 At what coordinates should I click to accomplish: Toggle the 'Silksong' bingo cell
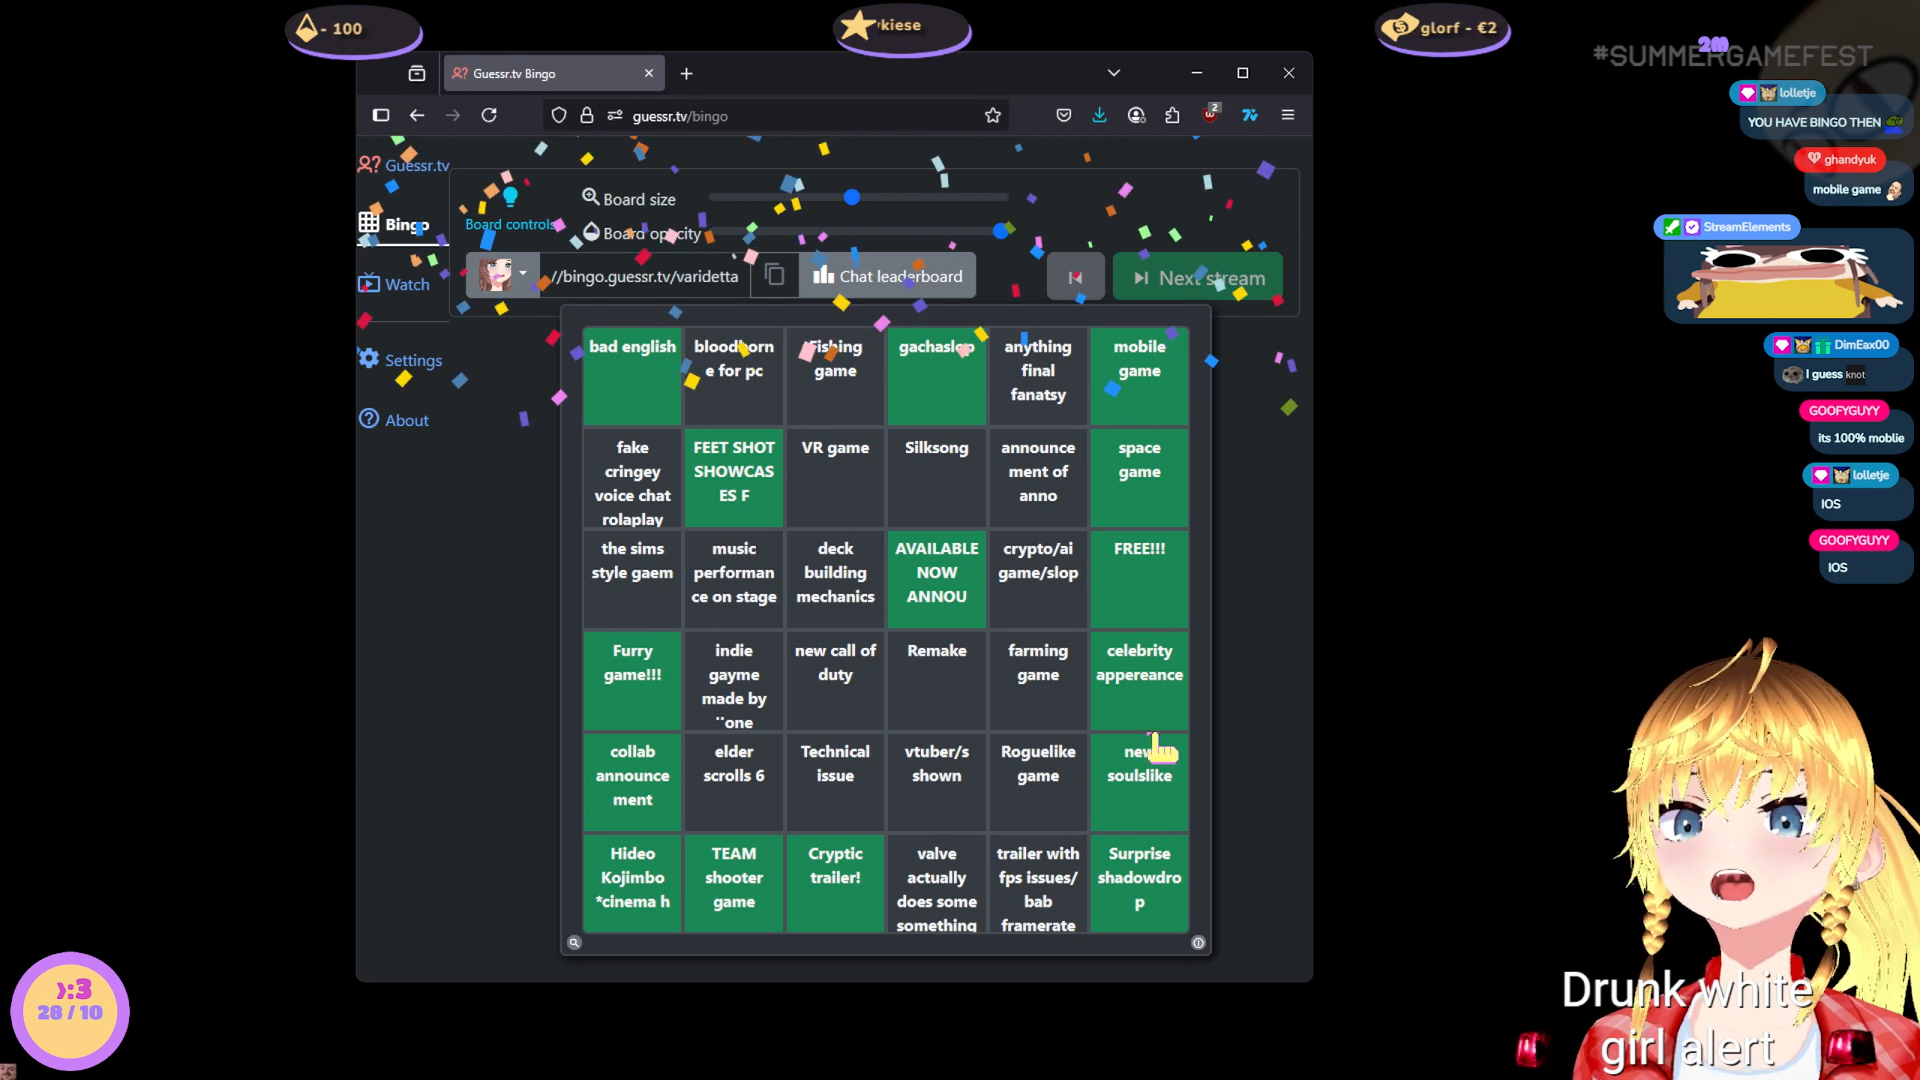click(x=936, y=477)
